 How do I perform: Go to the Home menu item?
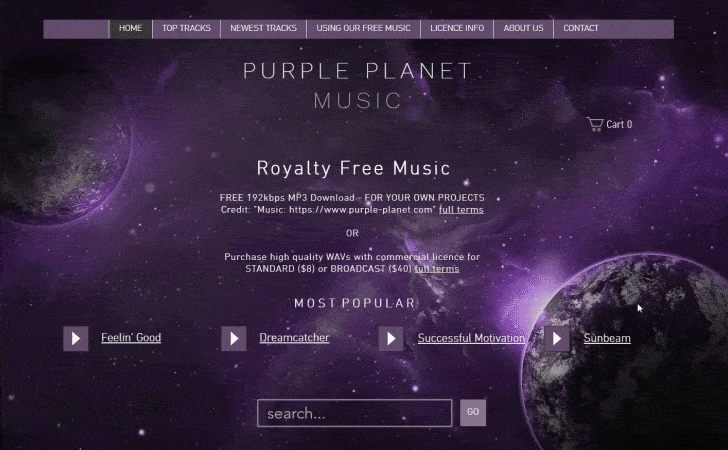130,29
